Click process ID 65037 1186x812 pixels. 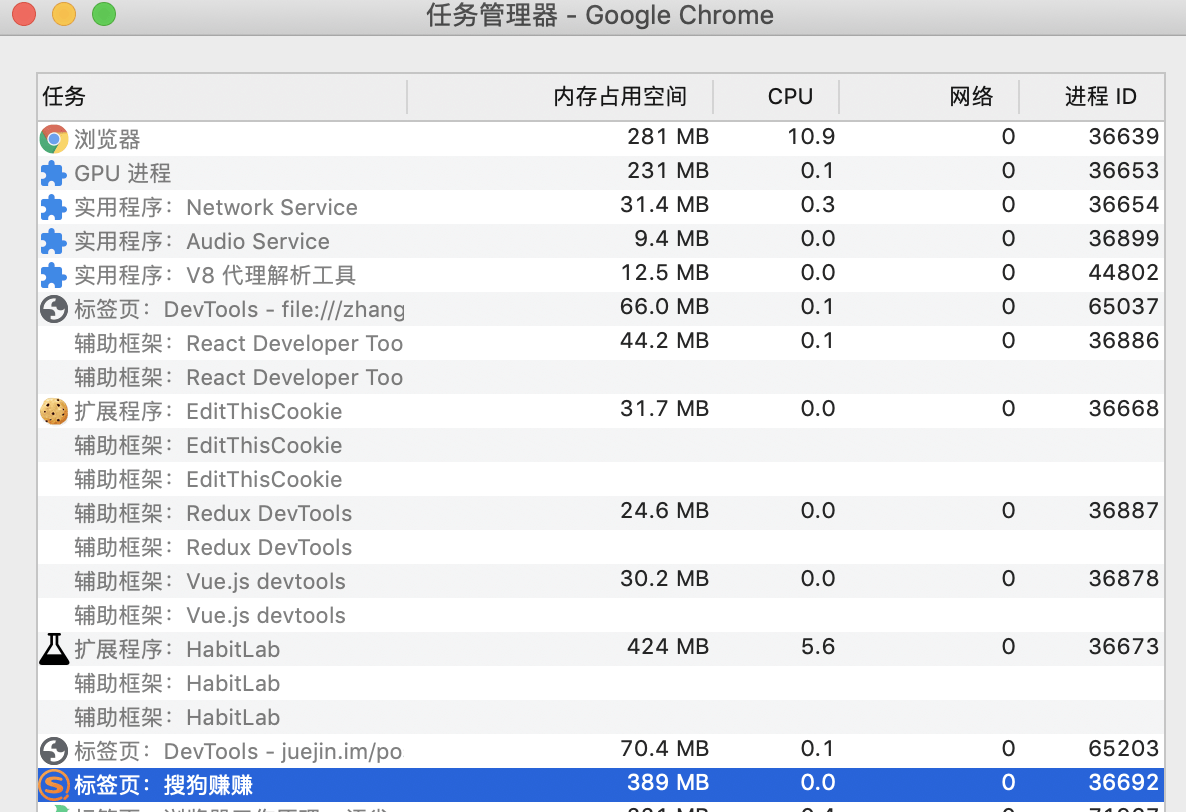pyautogui.click(x=1123, y=307)
